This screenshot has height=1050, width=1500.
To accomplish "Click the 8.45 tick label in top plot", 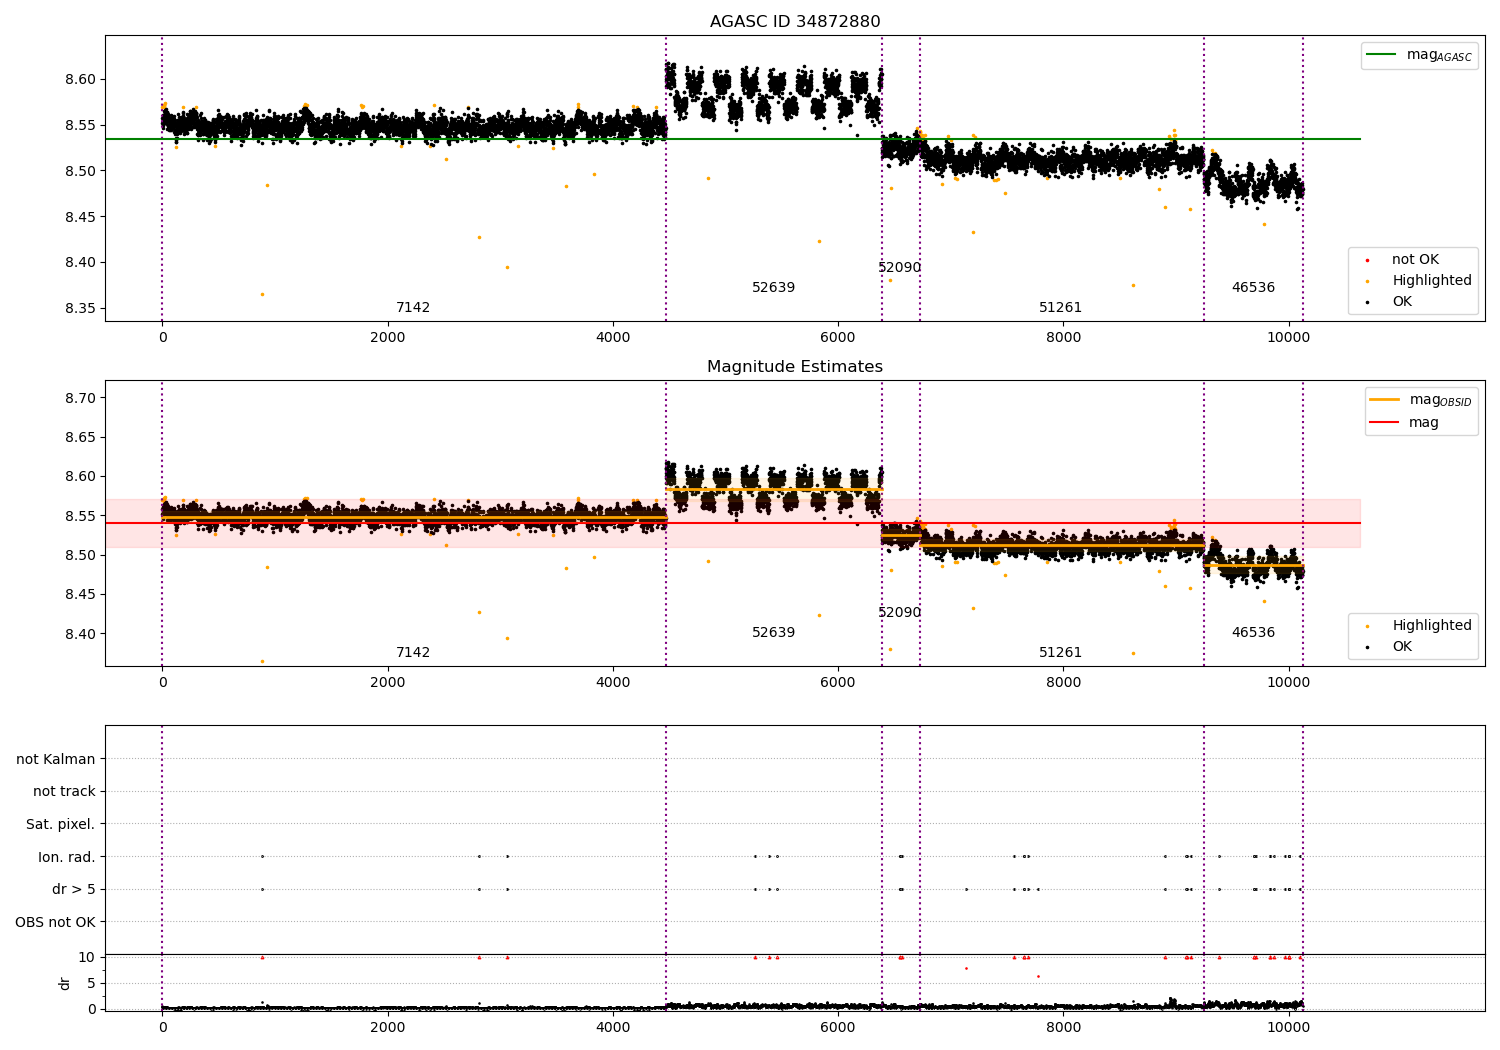I will [80, 217].
